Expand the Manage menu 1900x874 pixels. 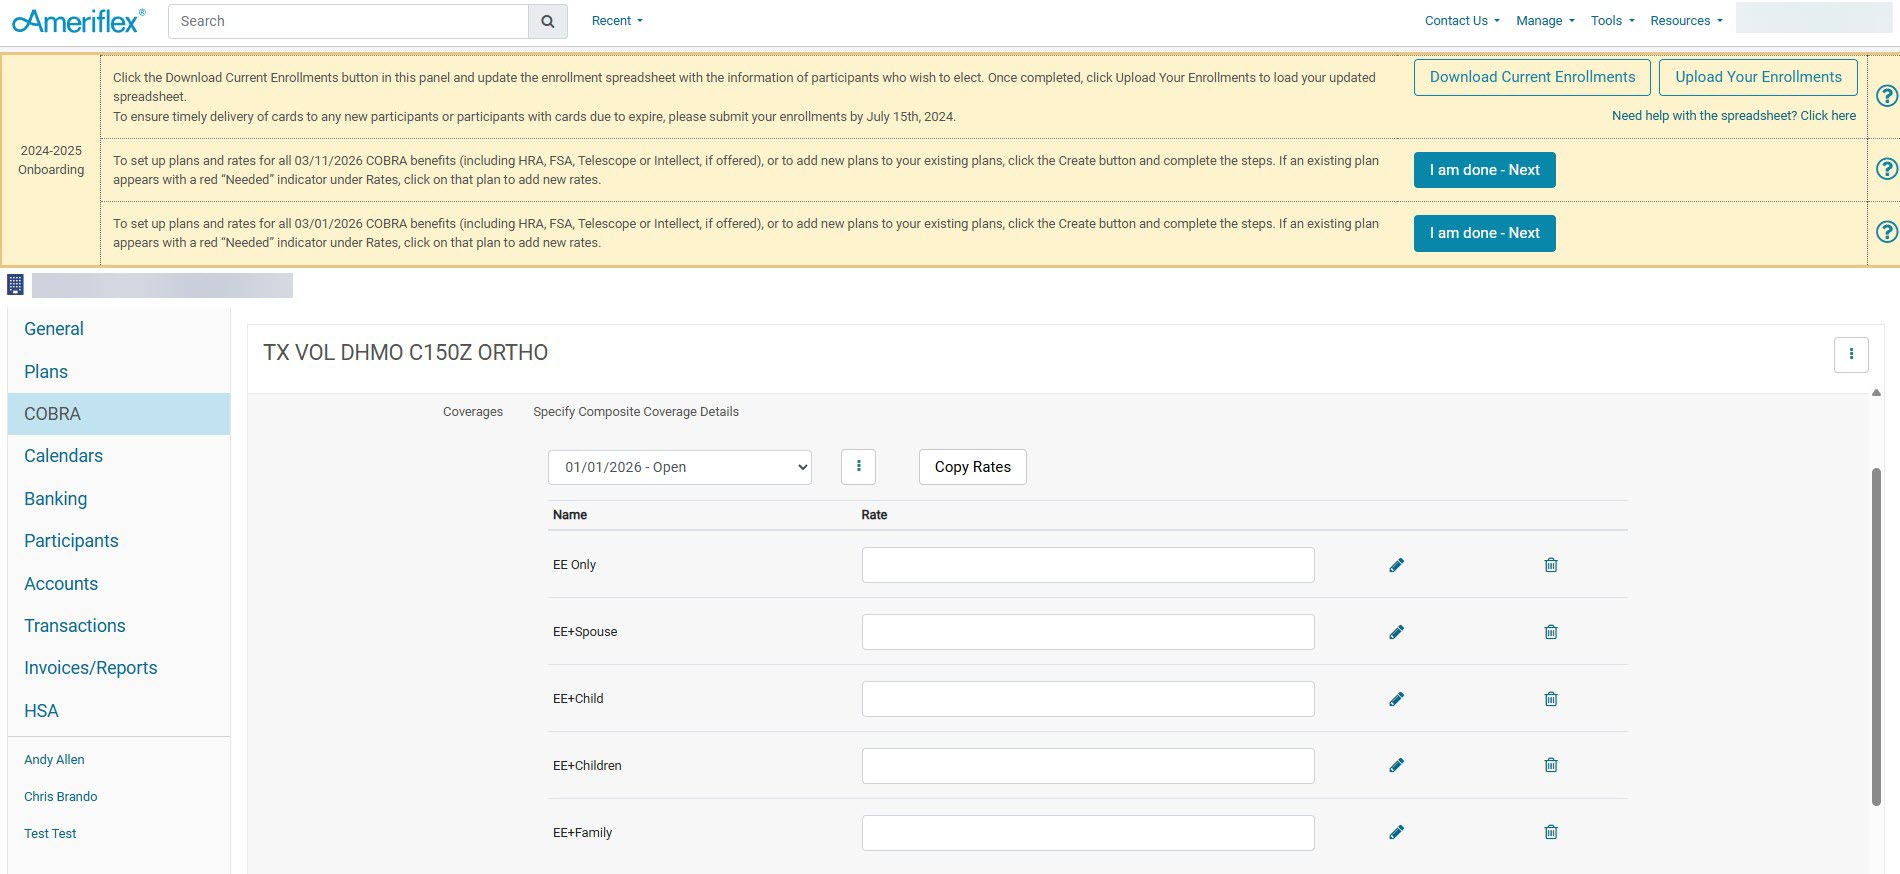[x=1545, y=21]
